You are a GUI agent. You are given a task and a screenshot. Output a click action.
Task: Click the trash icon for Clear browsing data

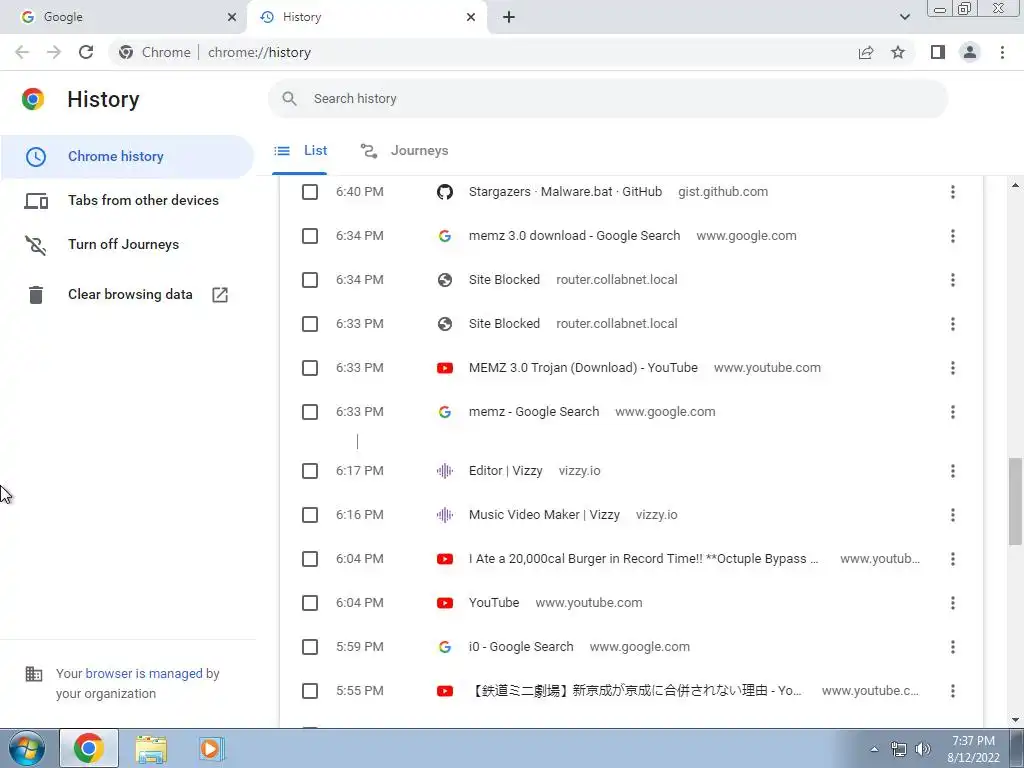tap(36, 295)
